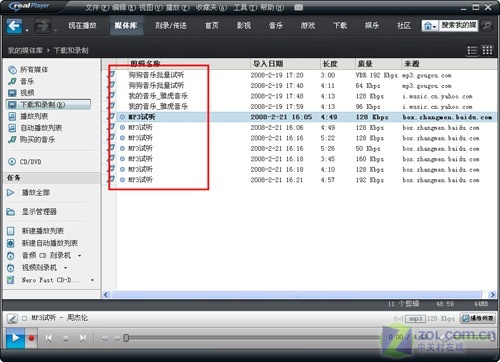
Task: Go back with the blue back arrow
Action: [x=14, y=26]
